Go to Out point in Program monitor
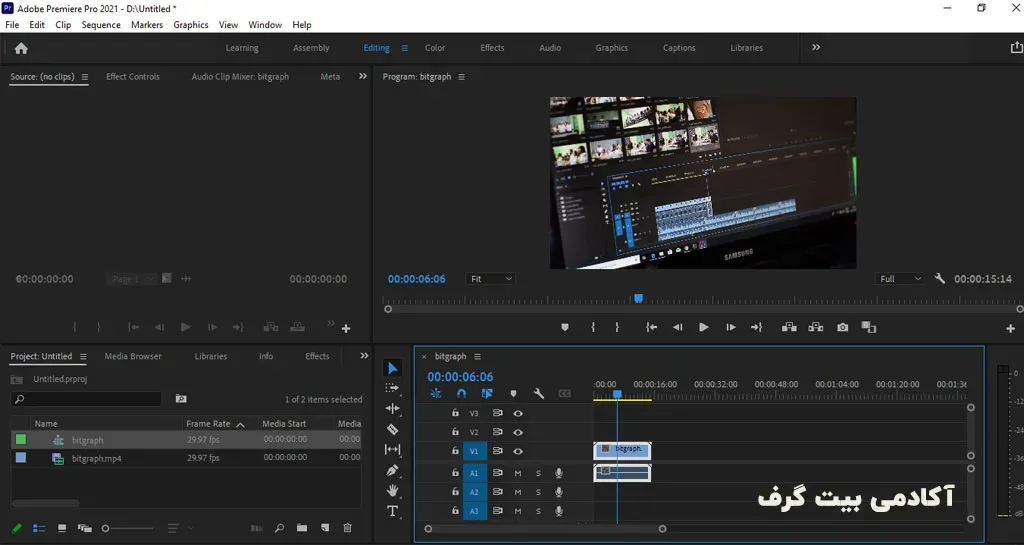The width and height of the screenshot is (1024, 545). [x=756, y=327]
